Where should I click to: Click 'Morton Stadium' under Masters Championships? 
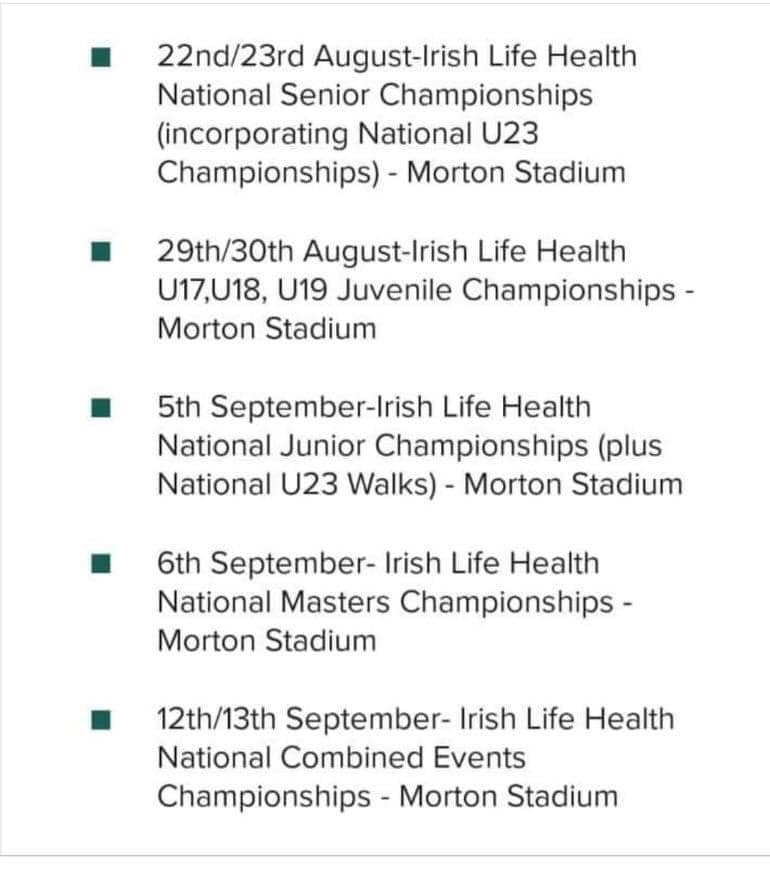[x=267, y=641]
